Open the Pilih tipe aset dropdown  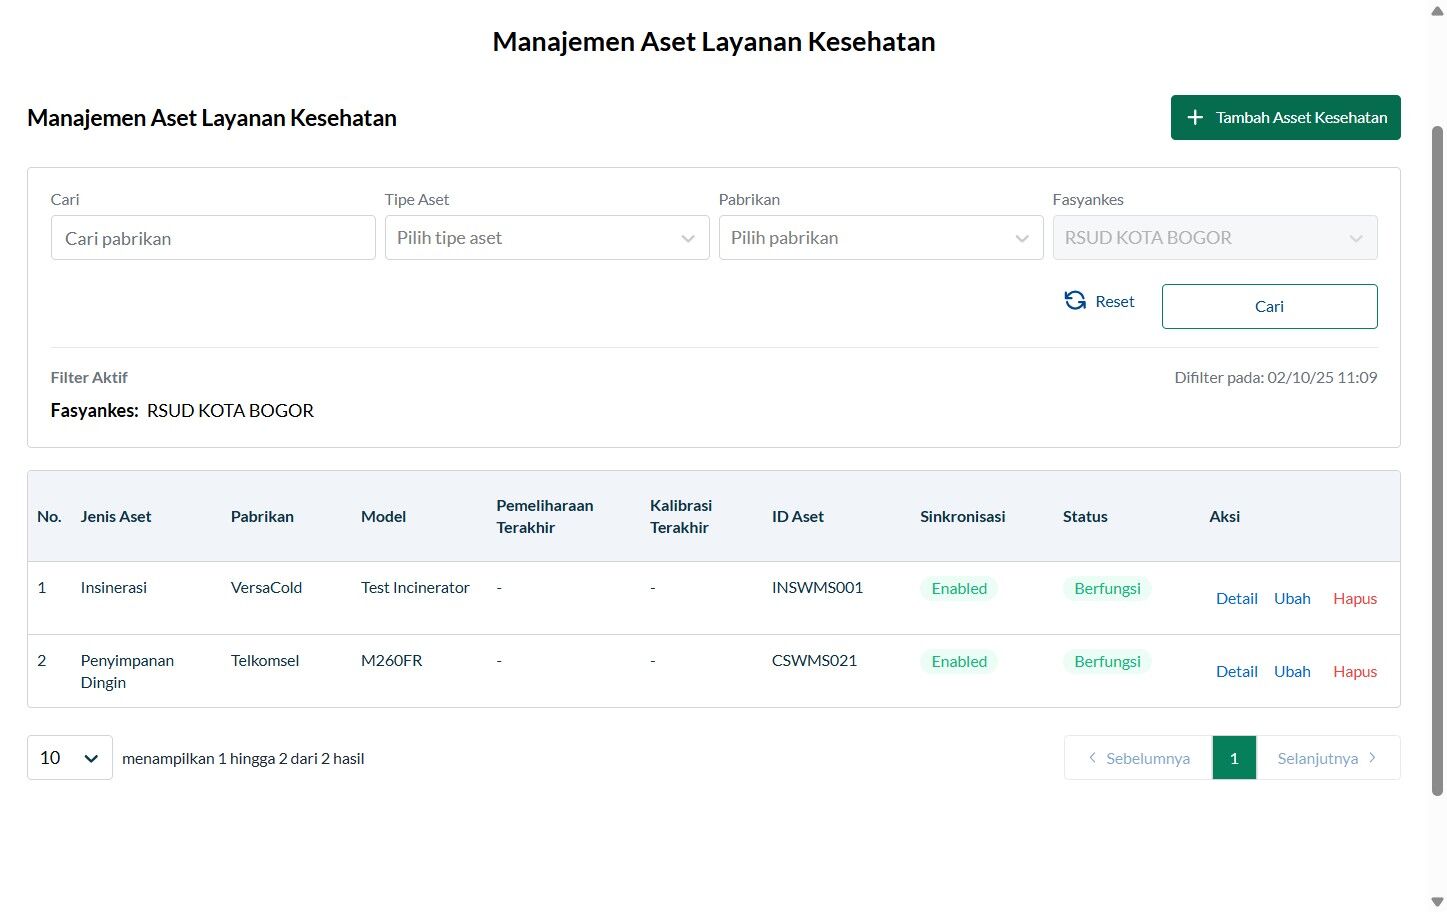[x=547, y=238]
